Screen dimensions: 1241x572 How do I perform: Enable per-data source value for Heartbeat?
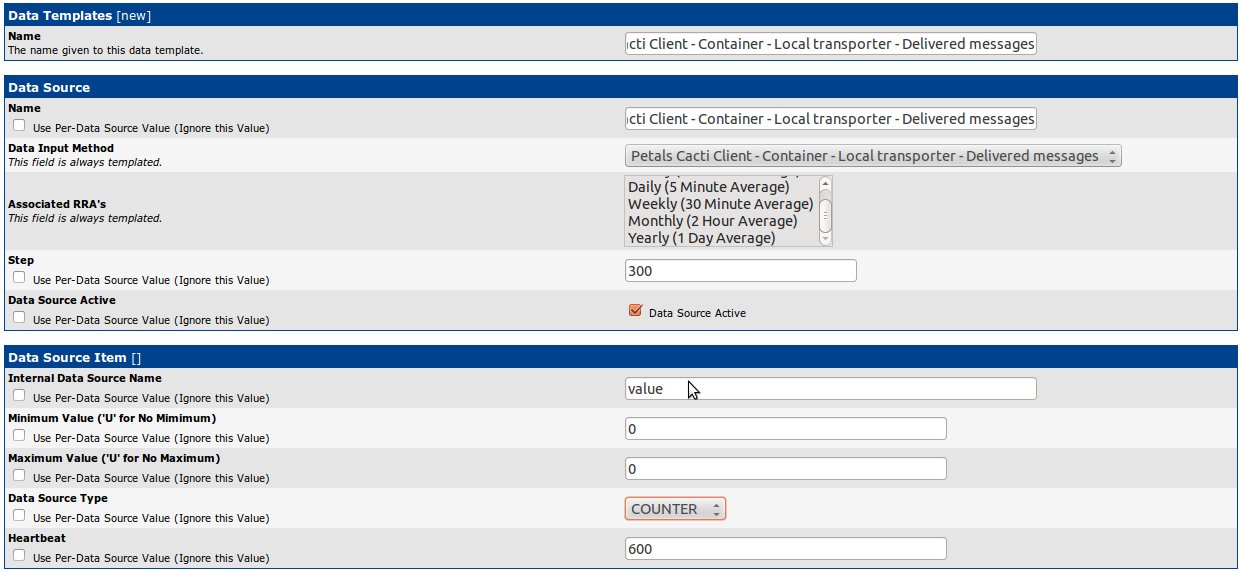point(19,556)
